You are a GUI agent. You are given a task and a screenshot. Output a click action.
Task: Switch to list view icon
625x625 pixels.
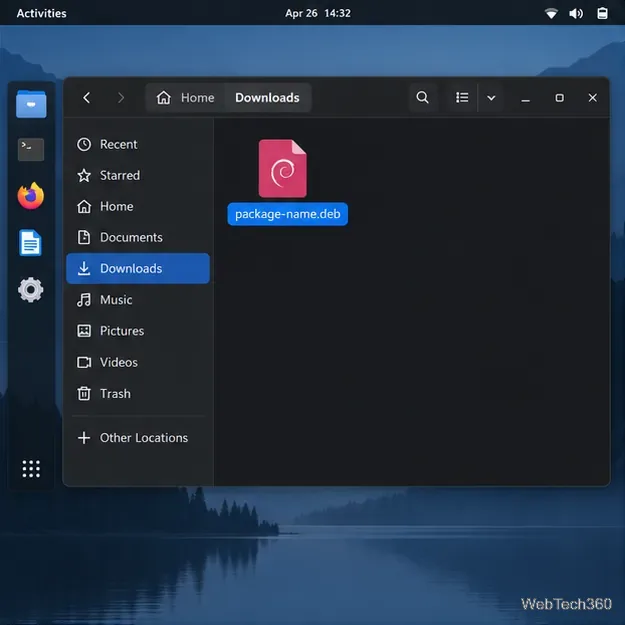[462, 98]
